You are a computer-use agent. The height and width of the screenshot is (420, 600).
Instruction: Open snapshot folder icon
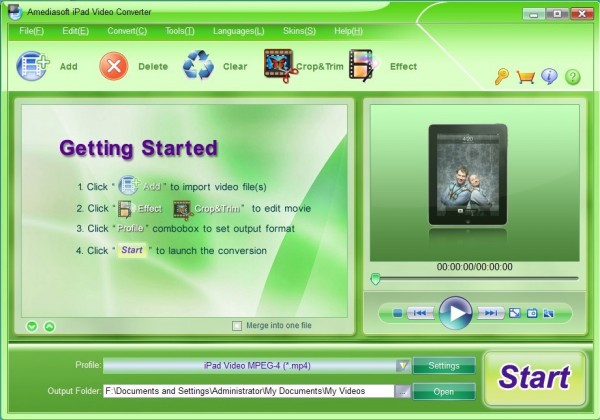click(549, 313)
